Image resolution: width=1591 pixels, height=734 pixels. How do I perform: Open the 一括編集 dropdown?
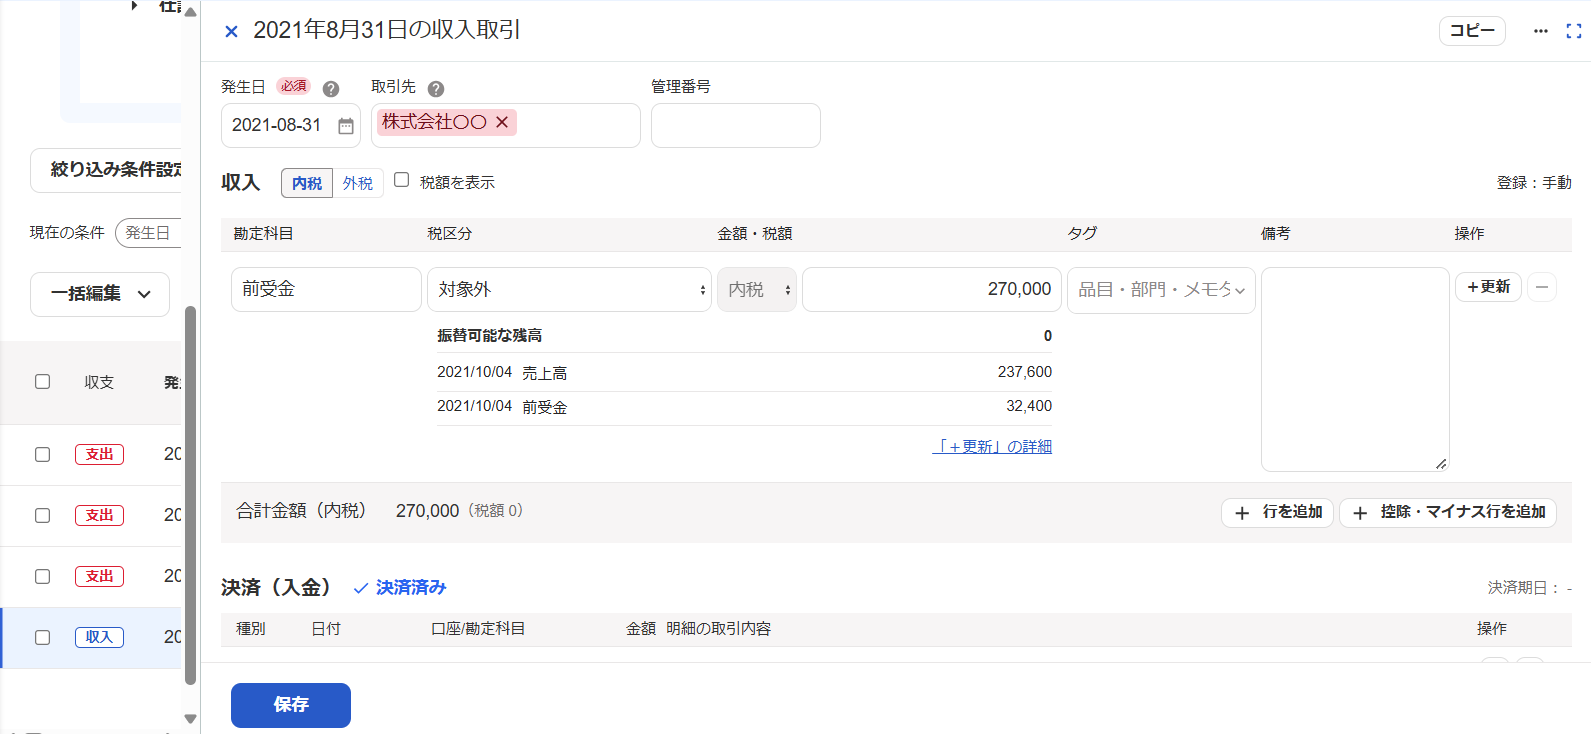(100, 294)
